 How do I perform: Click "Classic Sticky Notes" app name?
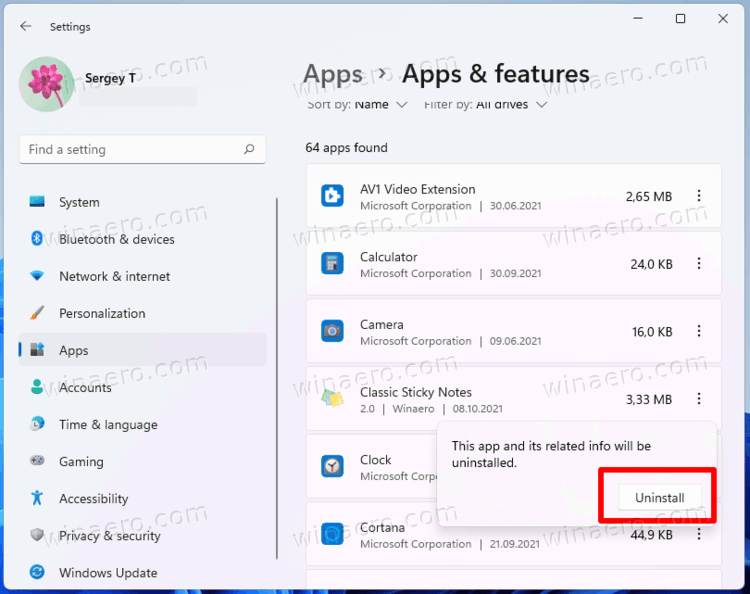416,393
